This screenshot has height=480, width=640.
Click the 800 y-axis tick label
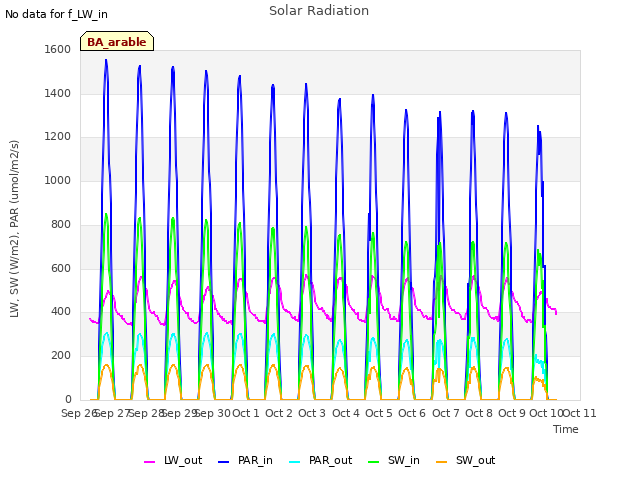coord(61,224)
